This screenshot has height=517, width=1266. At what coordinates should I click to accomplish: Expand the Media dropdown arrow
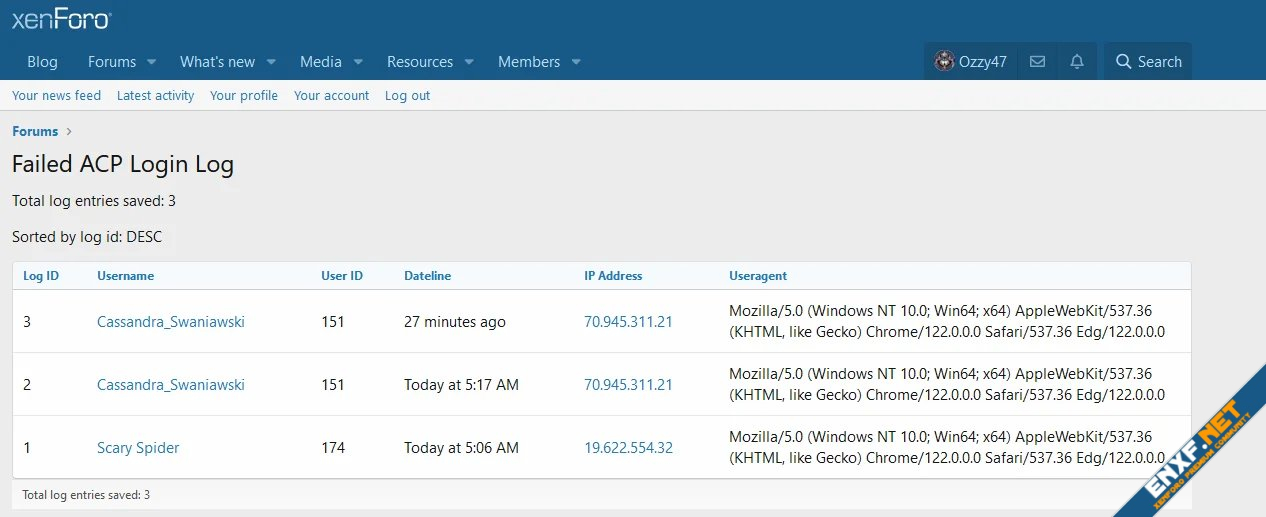click(358, 62)
